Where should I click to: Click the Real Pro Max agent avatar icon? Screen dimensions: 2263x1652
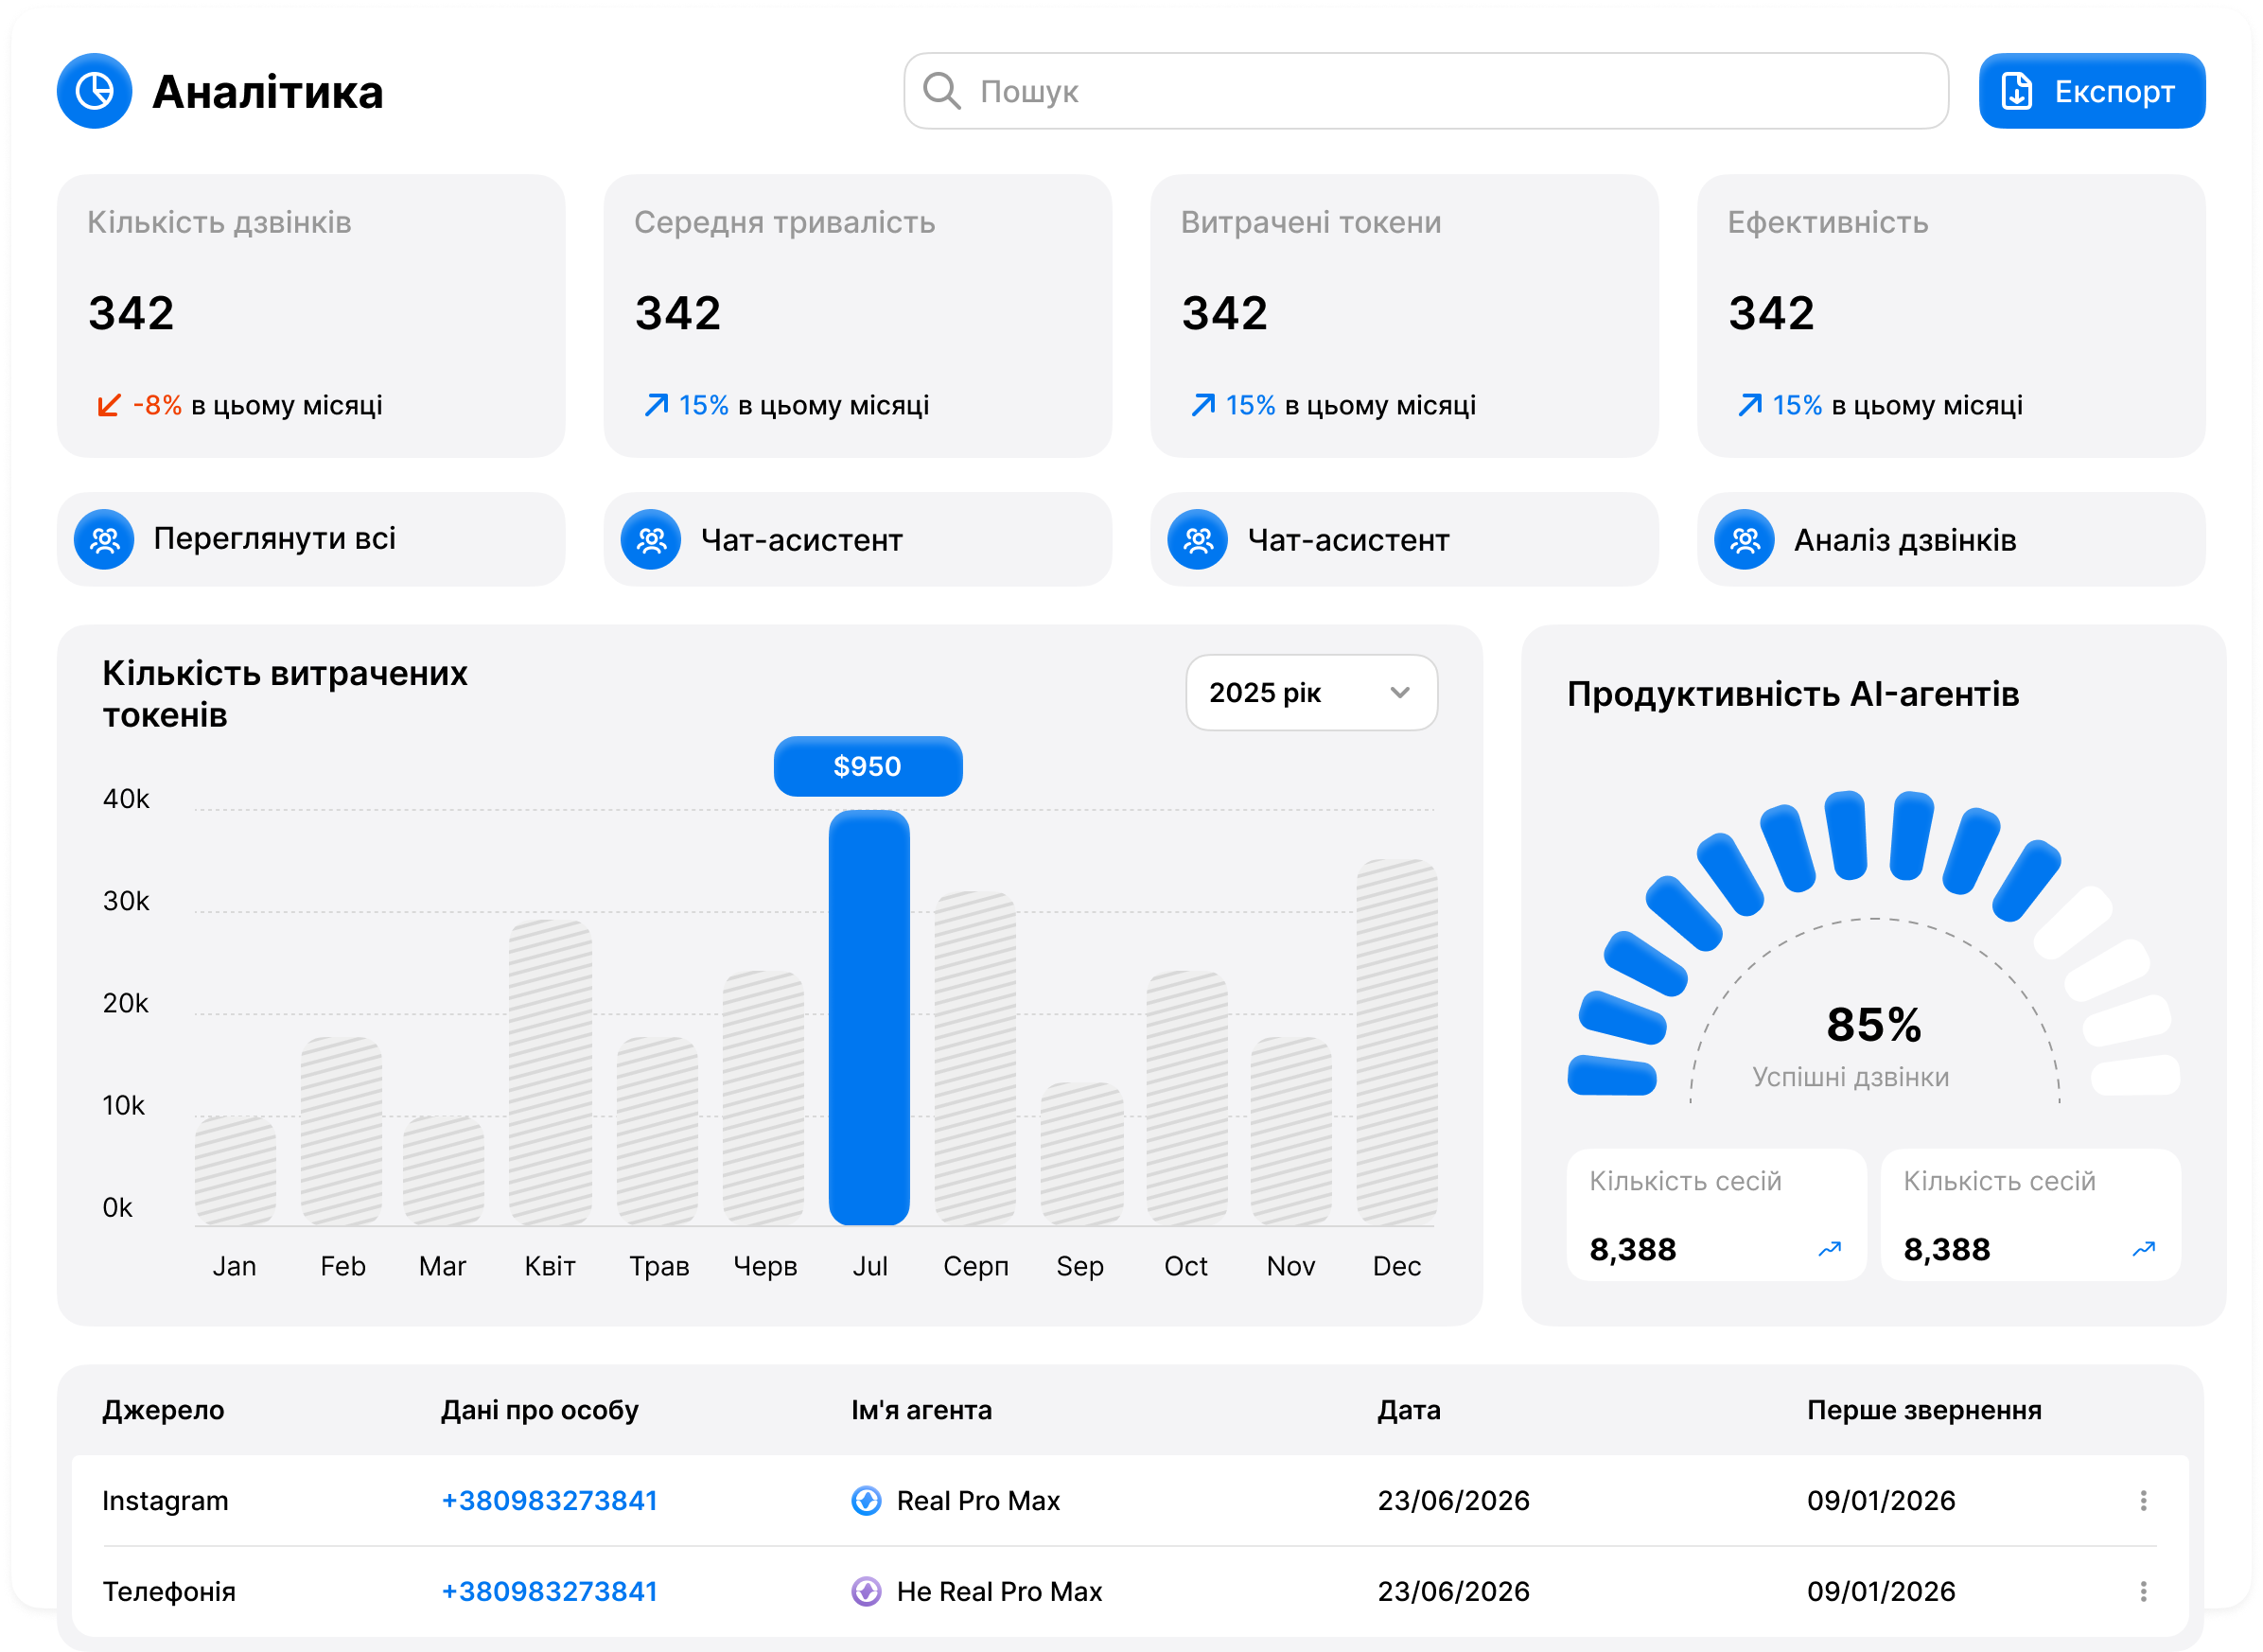pyautogui.click(x=866, y=1500)
